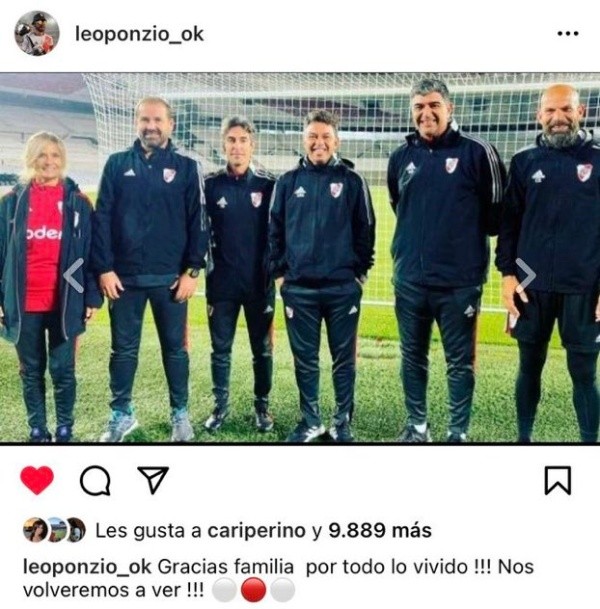Open comments with the speech bubble icon
The width and height of the screenshot is (600, 609).
click(95, 480)
